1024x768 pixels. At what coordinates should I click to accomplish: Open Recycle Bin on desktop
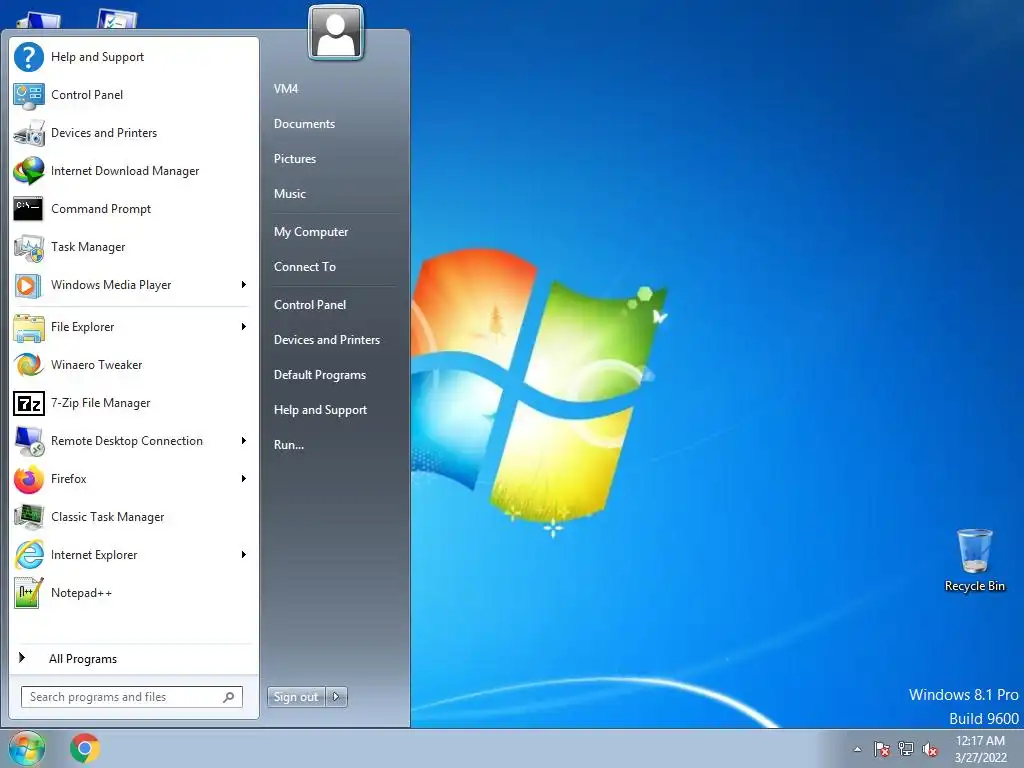[974, 560]
